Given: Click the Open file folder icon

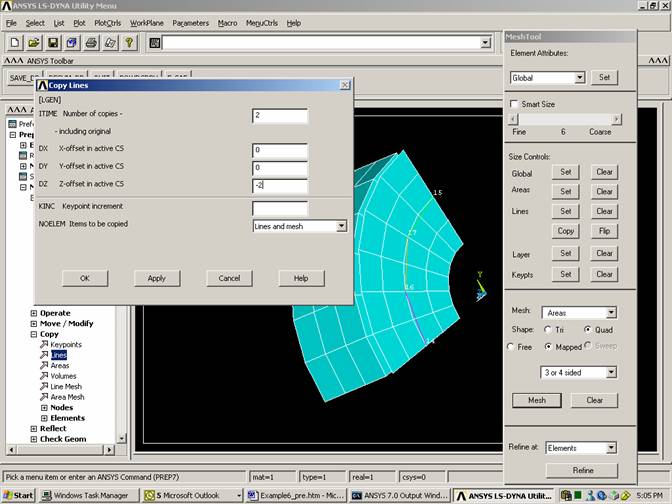Looking at the screenshot, I should (x=33, y=43).
